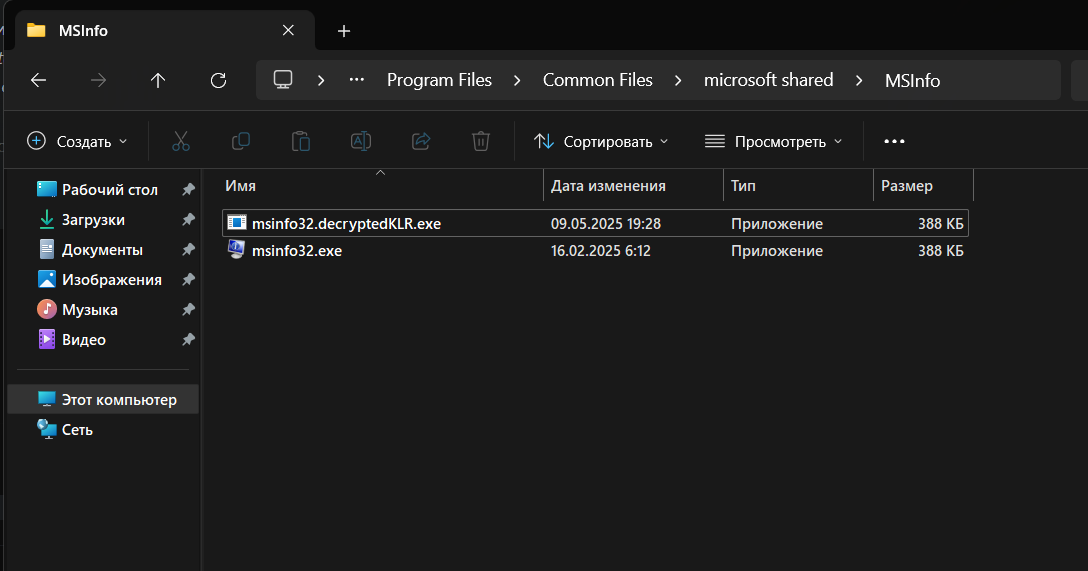Screen dimensions: 1088x571
Task: Go up one folder level
Action: point(158,80)
